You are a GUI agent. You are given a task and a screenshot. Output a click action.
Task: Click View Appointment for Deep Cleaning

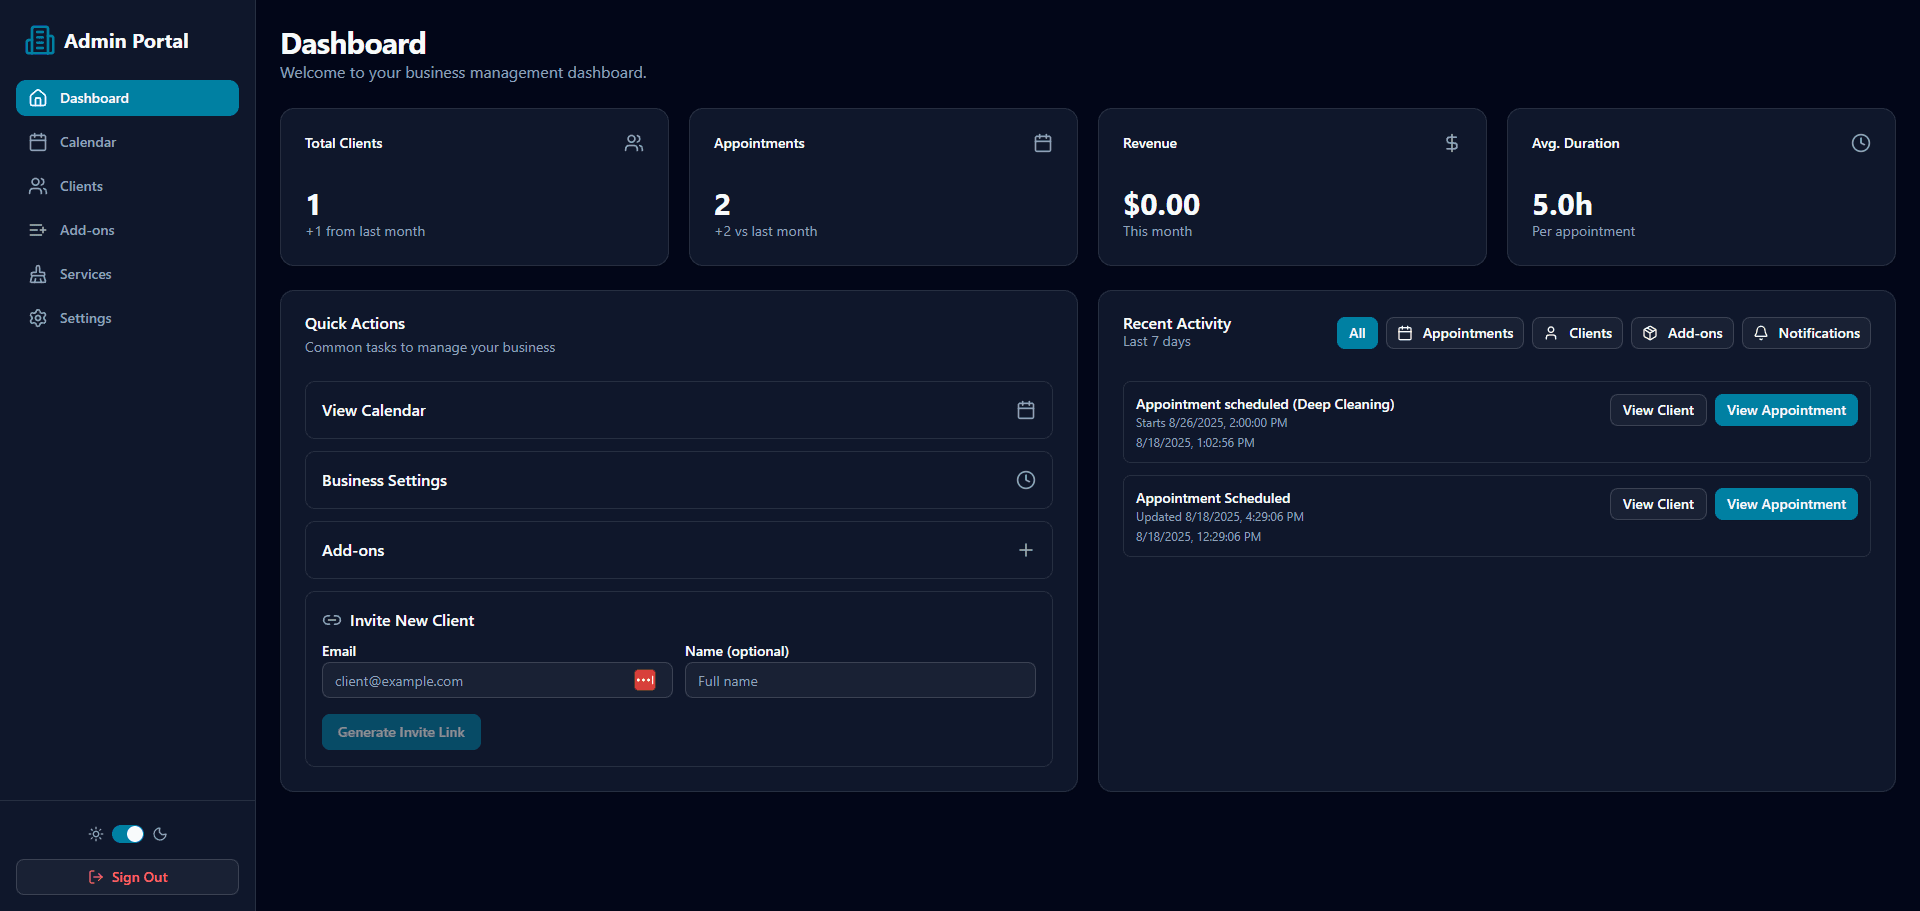click(x=1786, y=409)
